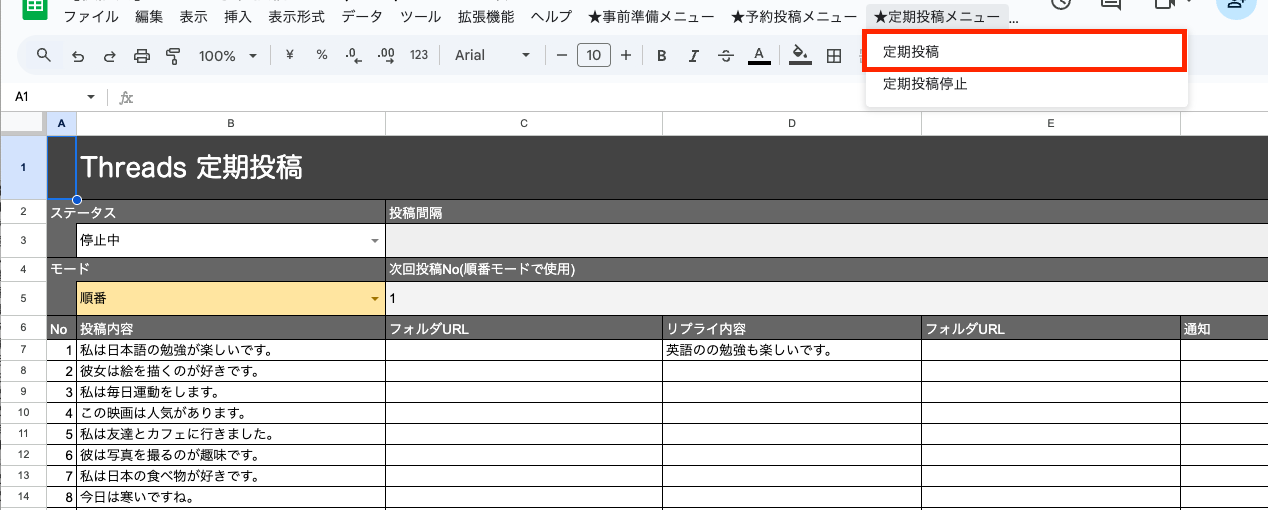
Task: Open the Arial font dropdown
Action: (x=492, y=55)
